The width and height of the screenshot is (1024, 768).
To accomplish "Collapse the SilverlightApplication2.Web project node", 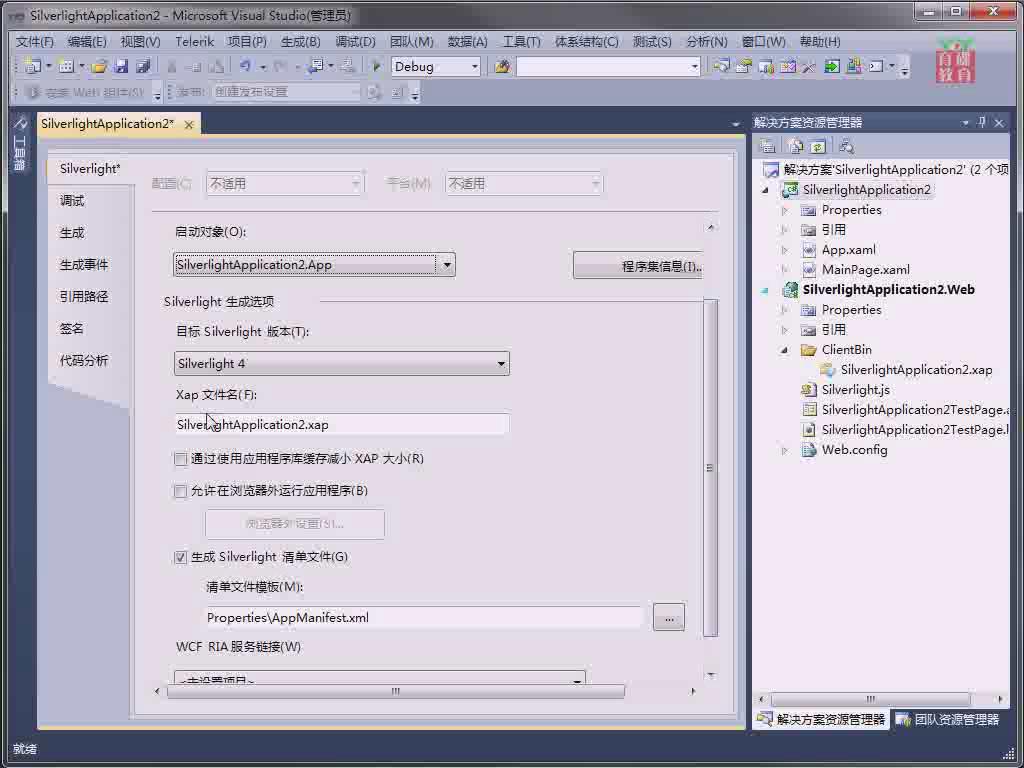I will click(765, 290).
